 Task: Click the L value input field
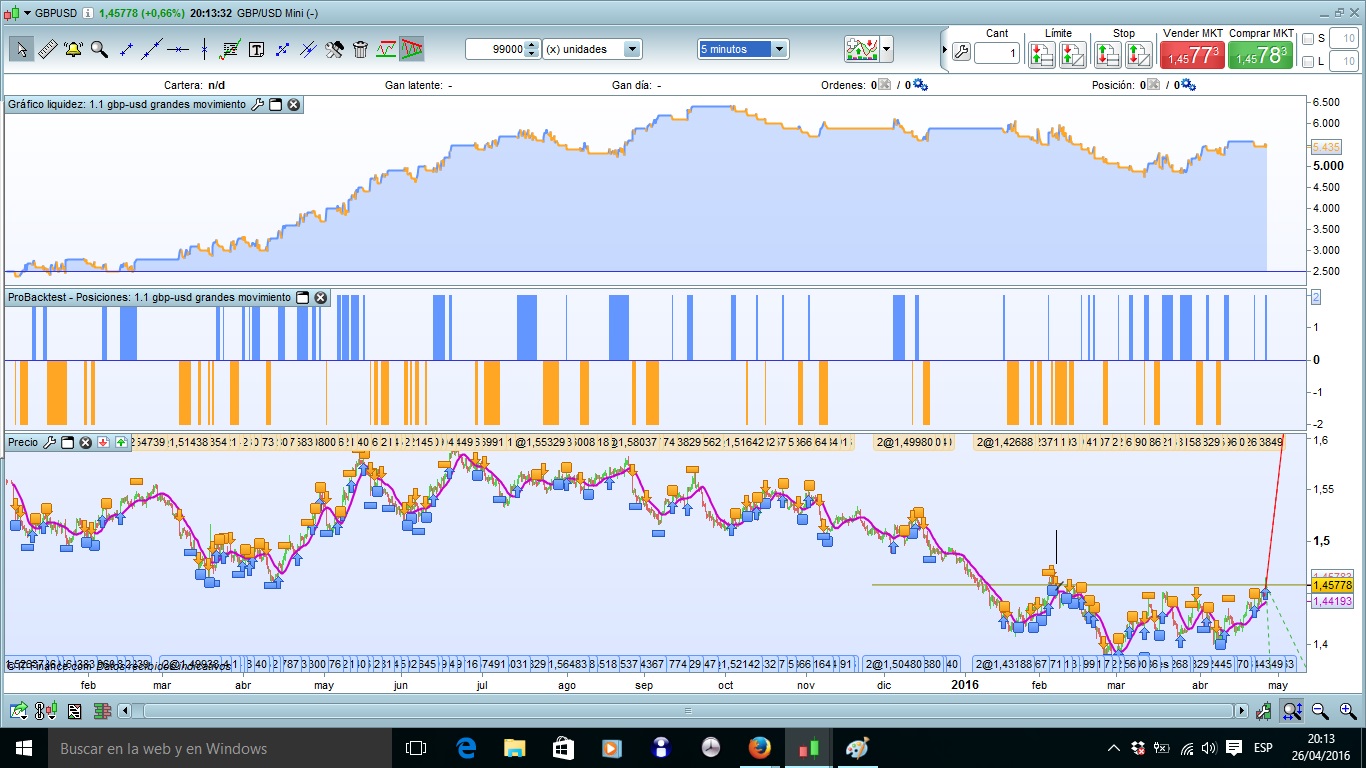point(1345,62)
